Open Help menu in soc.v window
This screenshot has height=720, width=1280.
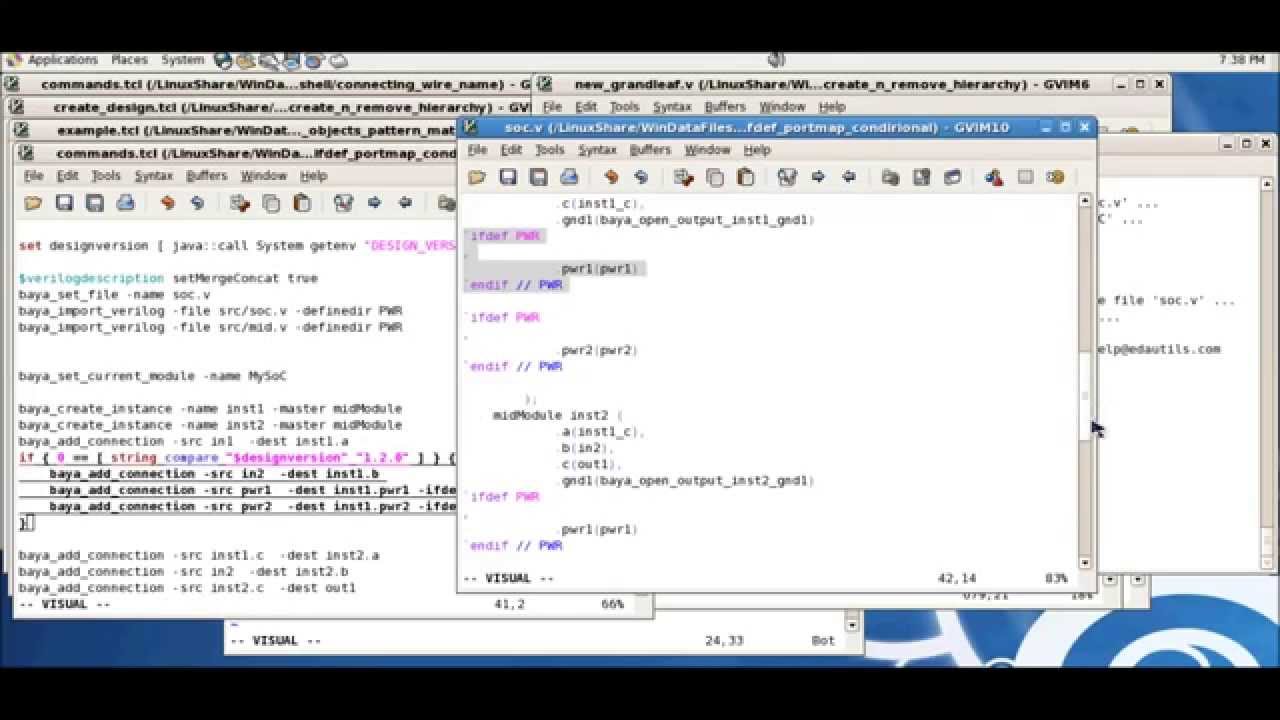pos(757,149)
